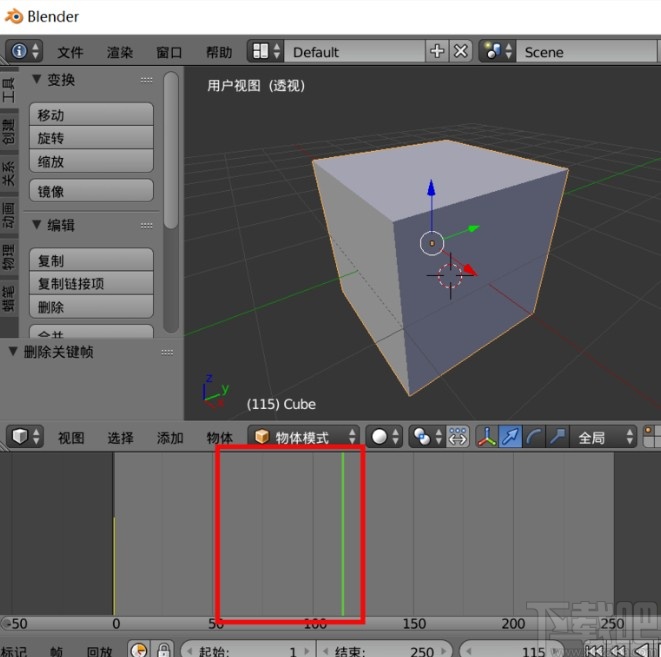Click the 复制 (Duplicate) button
Viewport: 661px width, 657px height.
point(91,260)
